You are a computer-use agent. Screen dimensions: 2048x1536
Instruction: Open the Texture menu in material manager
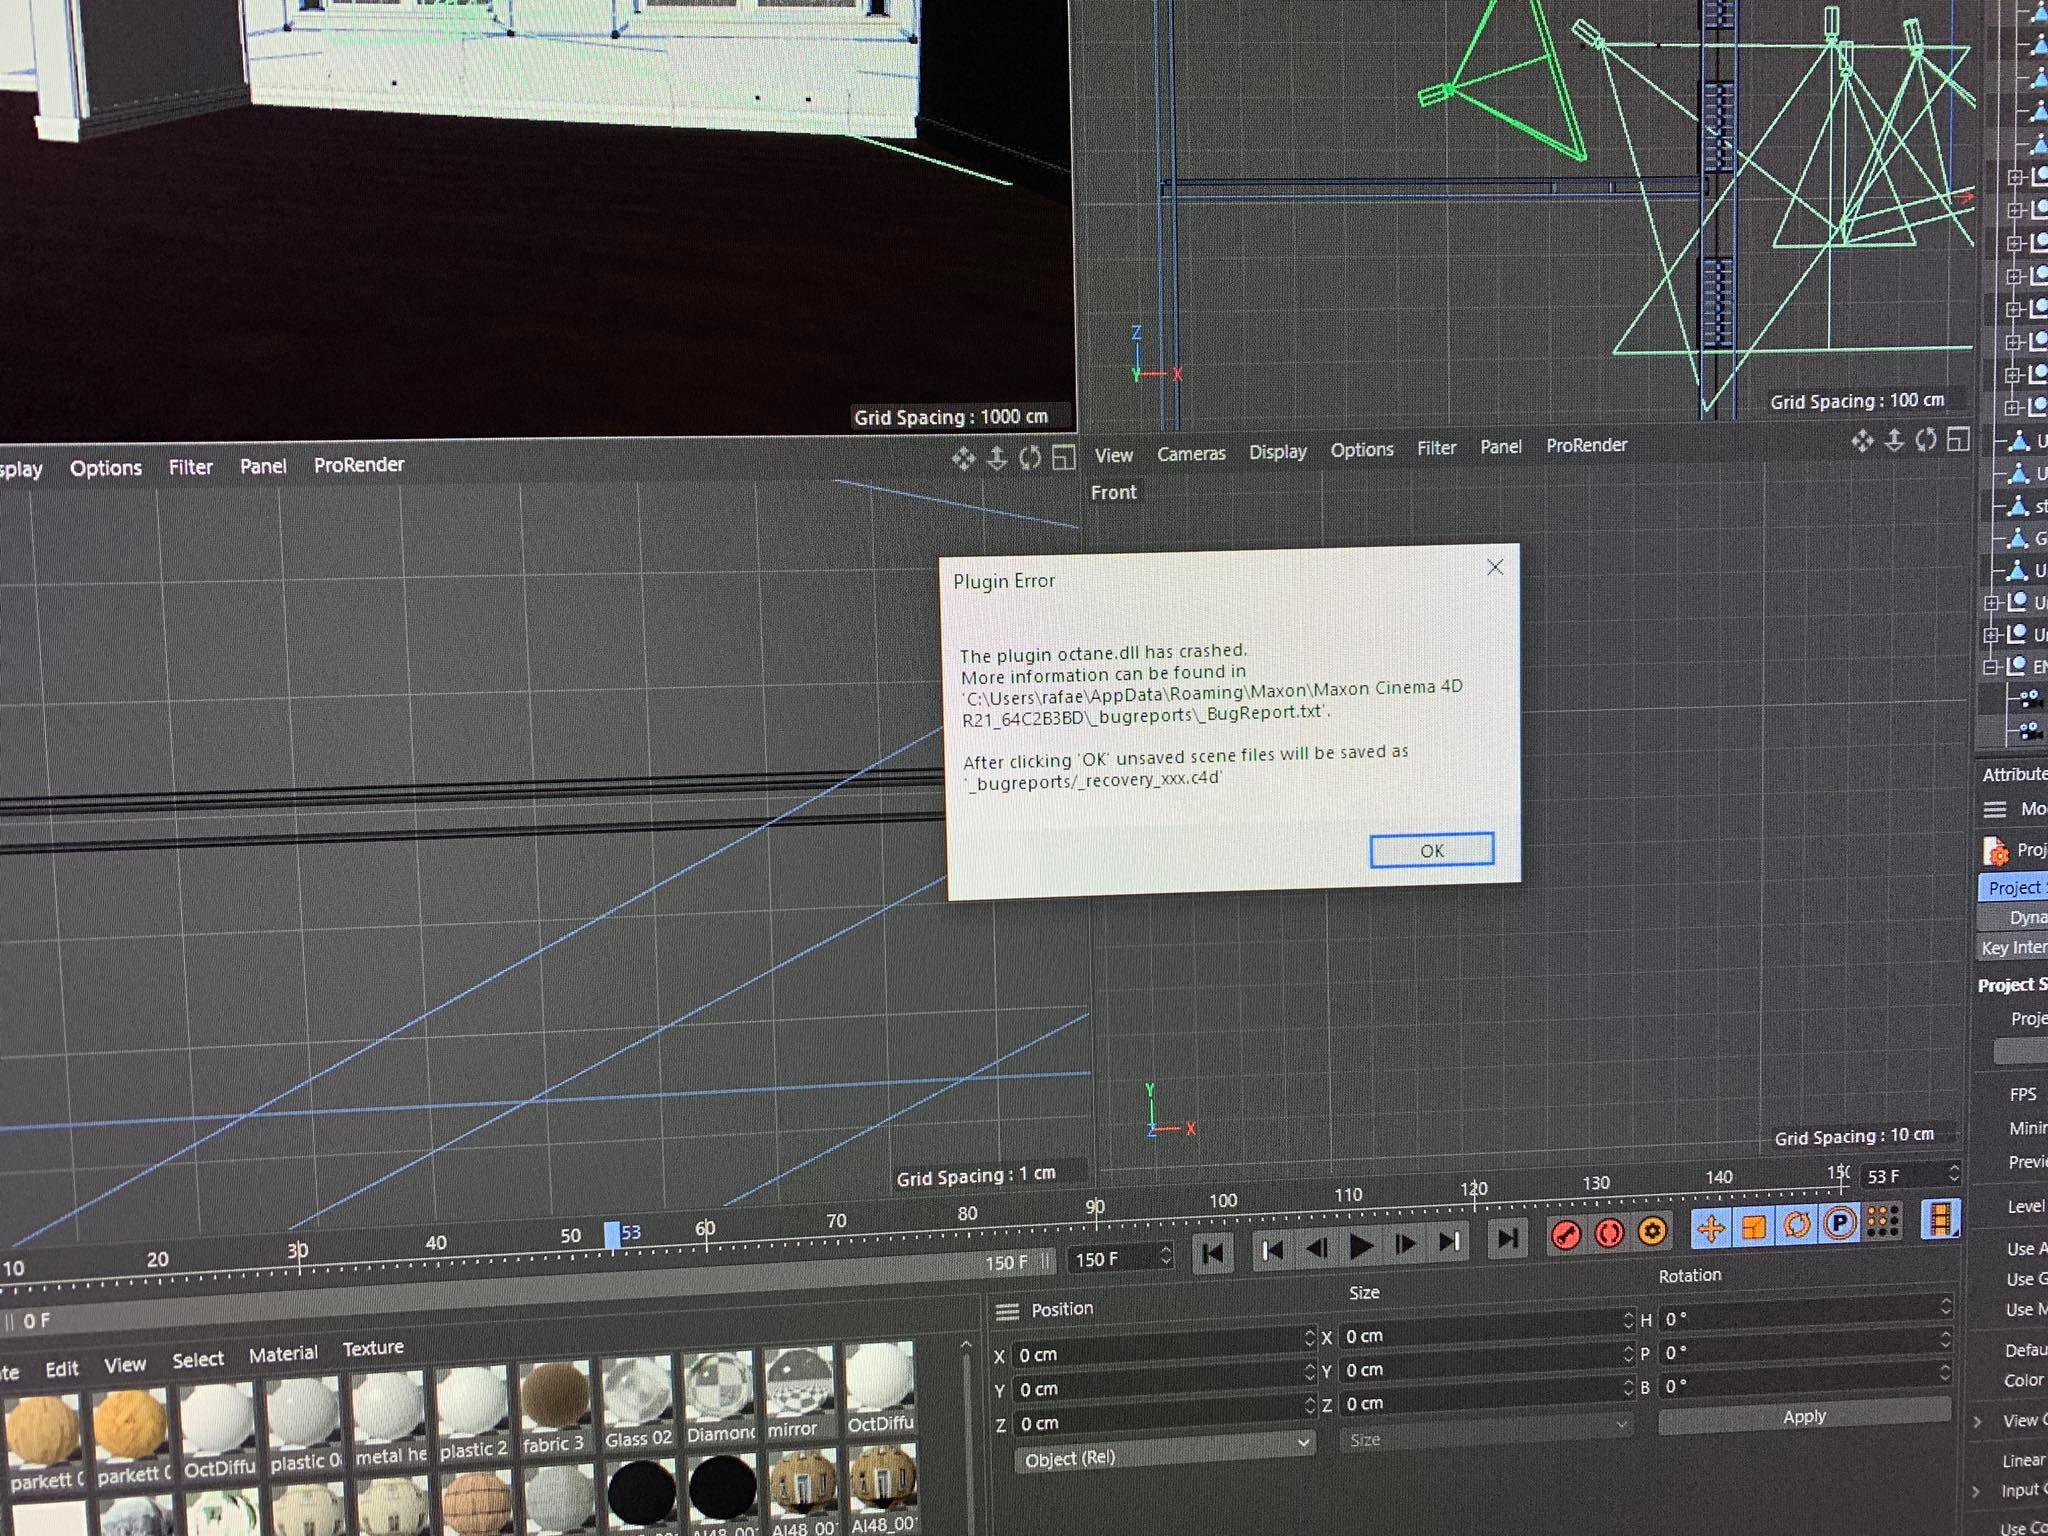pos(373,1348)
